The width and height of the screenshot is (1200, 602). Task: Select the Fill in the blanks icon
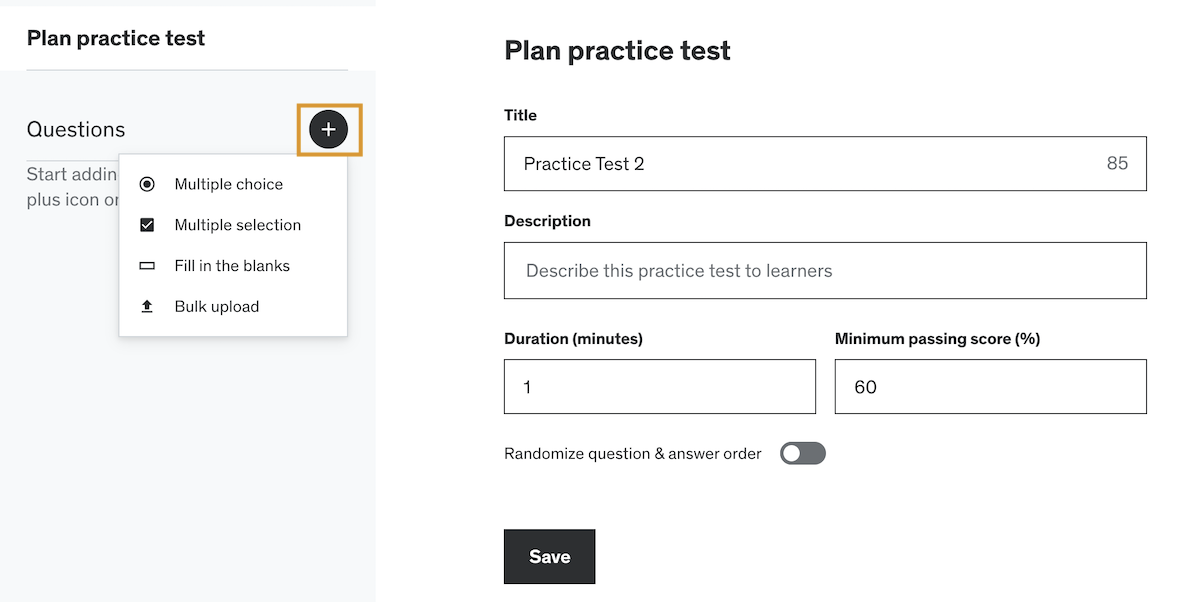tap(146, 265)
